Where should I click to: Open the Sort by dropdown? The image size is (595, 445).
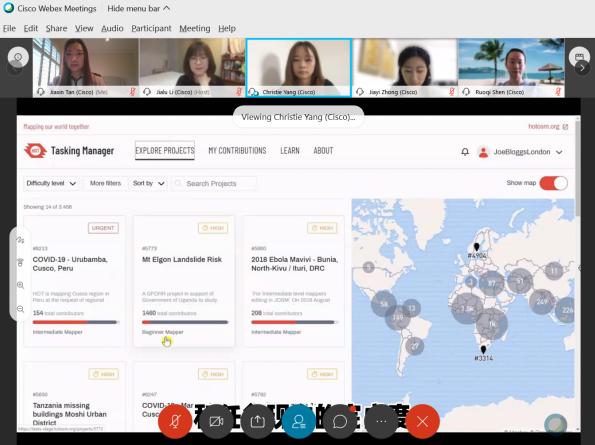148,183
